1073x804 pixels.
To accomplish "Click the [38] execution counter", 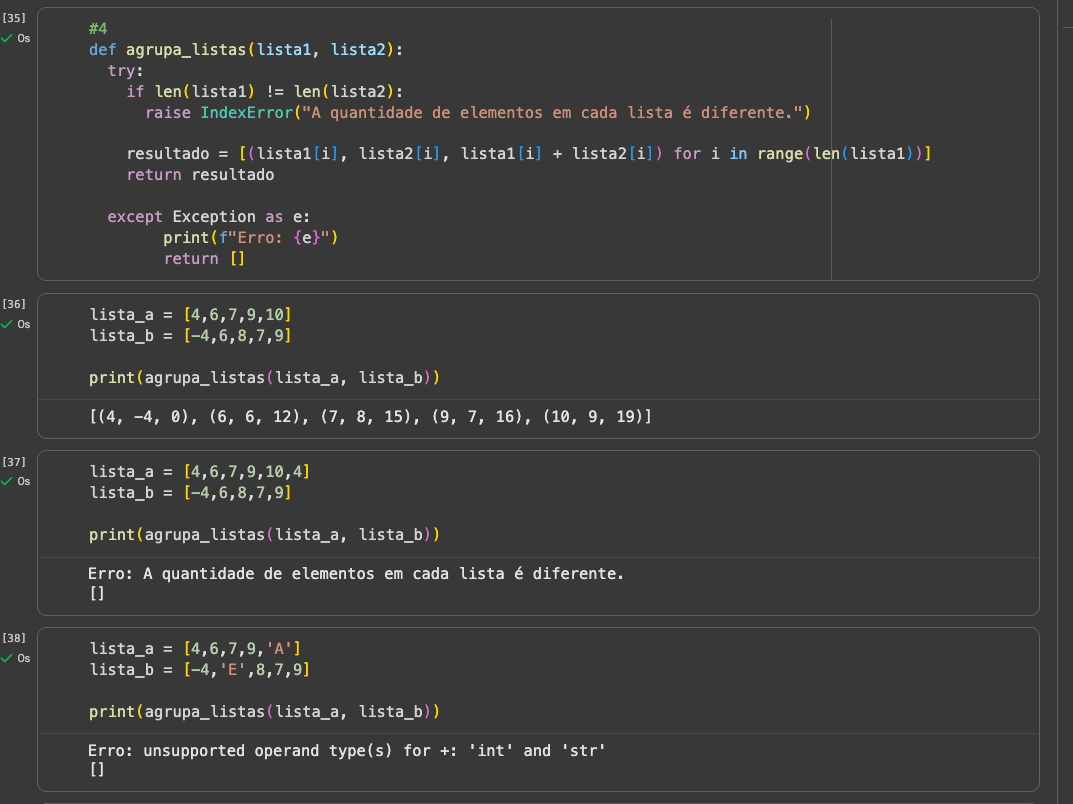I will [x=14, y=637].
